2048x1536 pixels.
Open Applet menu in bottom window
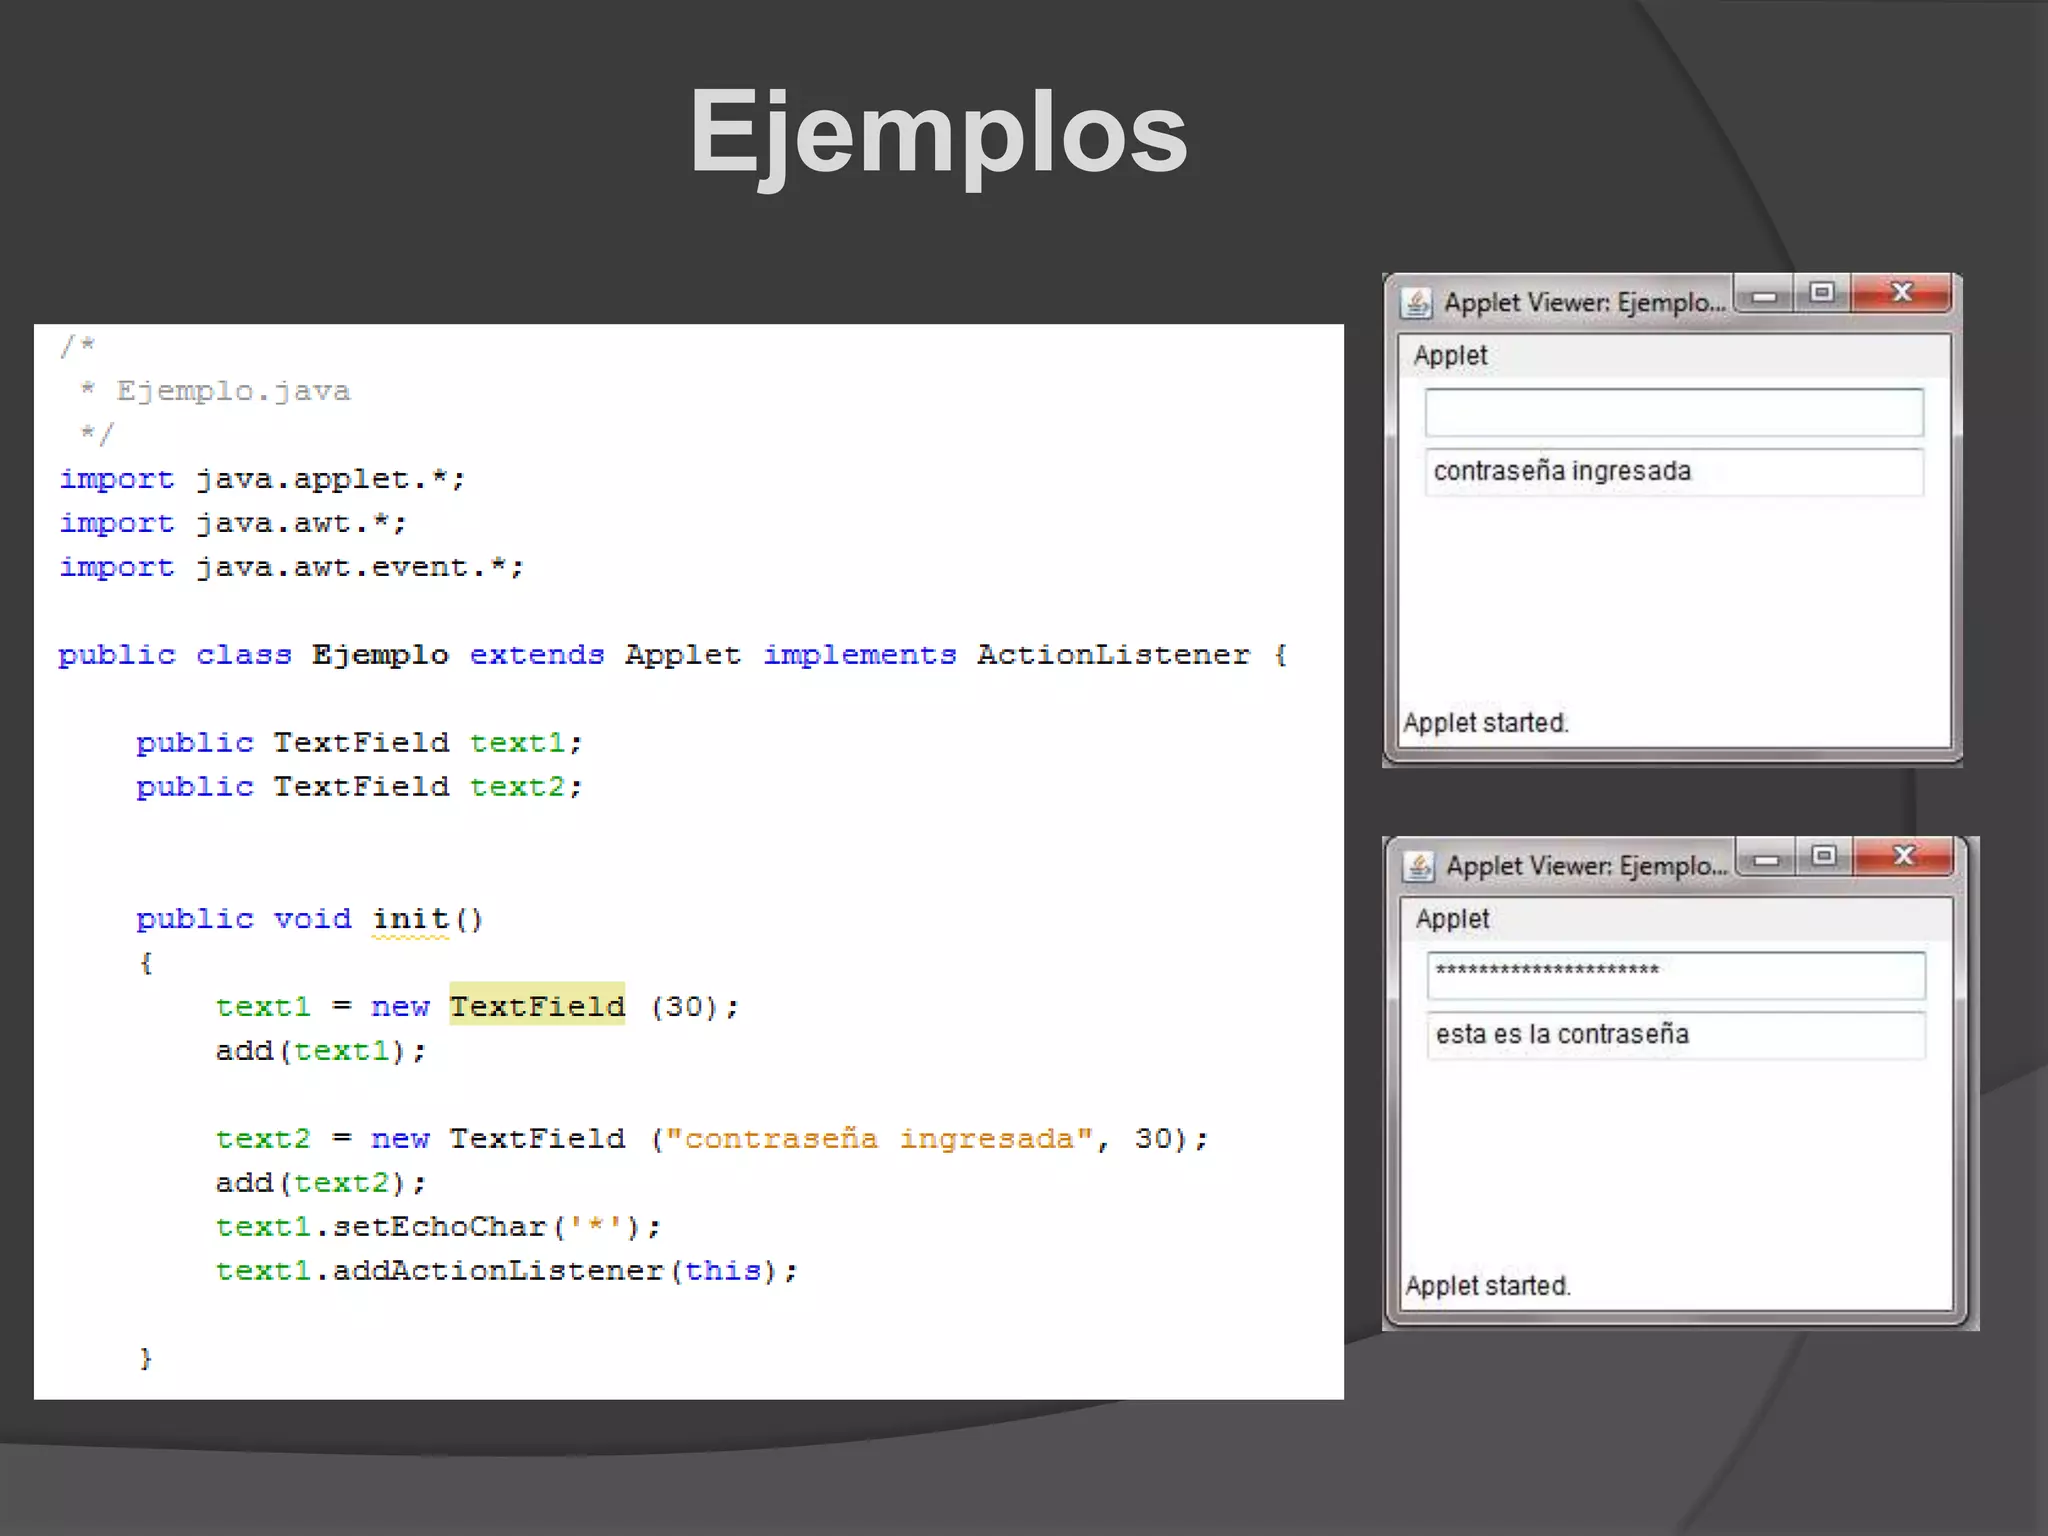click(1452, 919)
